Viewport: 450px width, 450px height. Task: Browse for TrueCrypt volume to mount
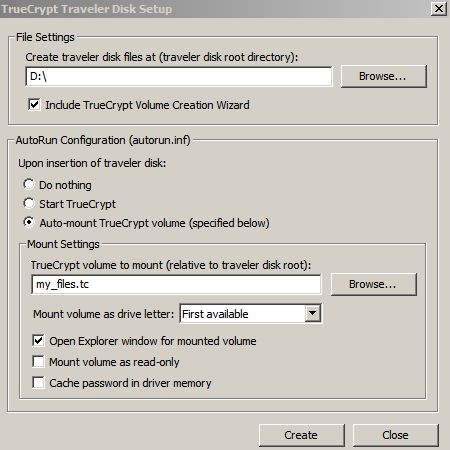[x=374, y=284]
